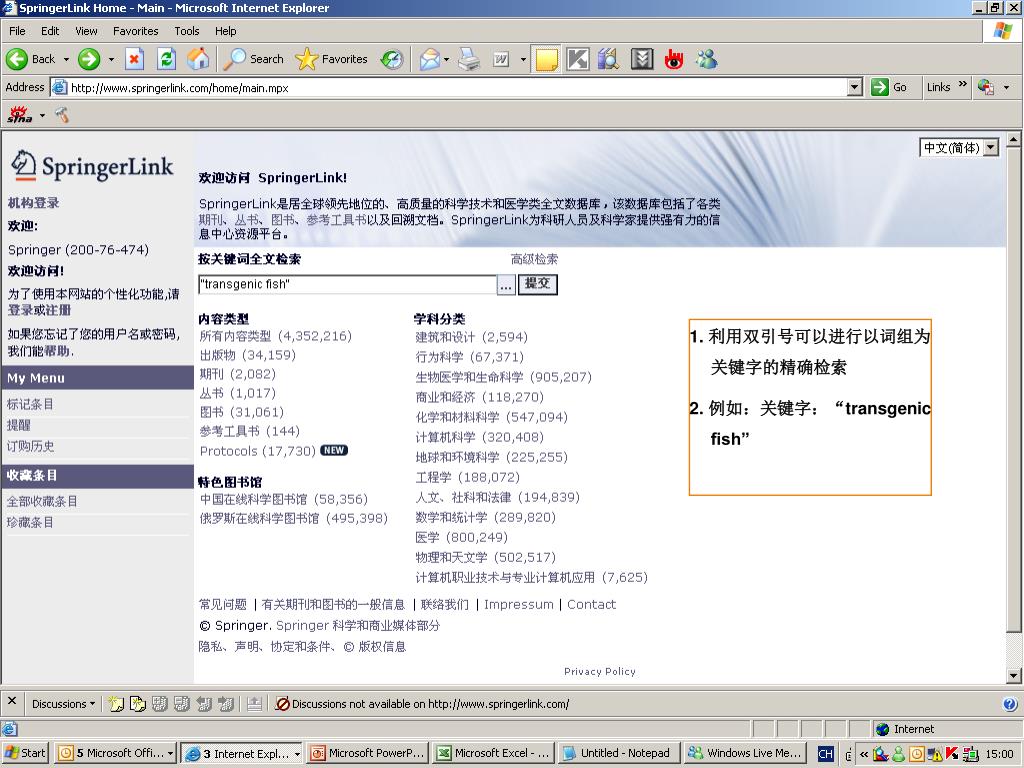Image resolution: width=1024 pixels, height=768 pixels.
Task: Open the Favorites menu
Action: pos(135,31)
